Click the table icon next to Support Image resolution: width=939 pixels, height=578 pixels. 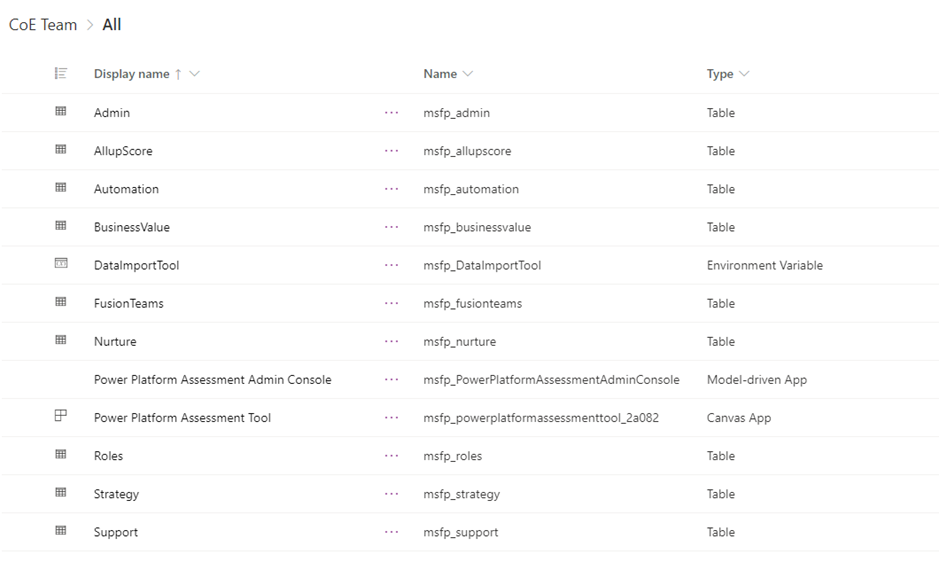[x=60, y=531]
